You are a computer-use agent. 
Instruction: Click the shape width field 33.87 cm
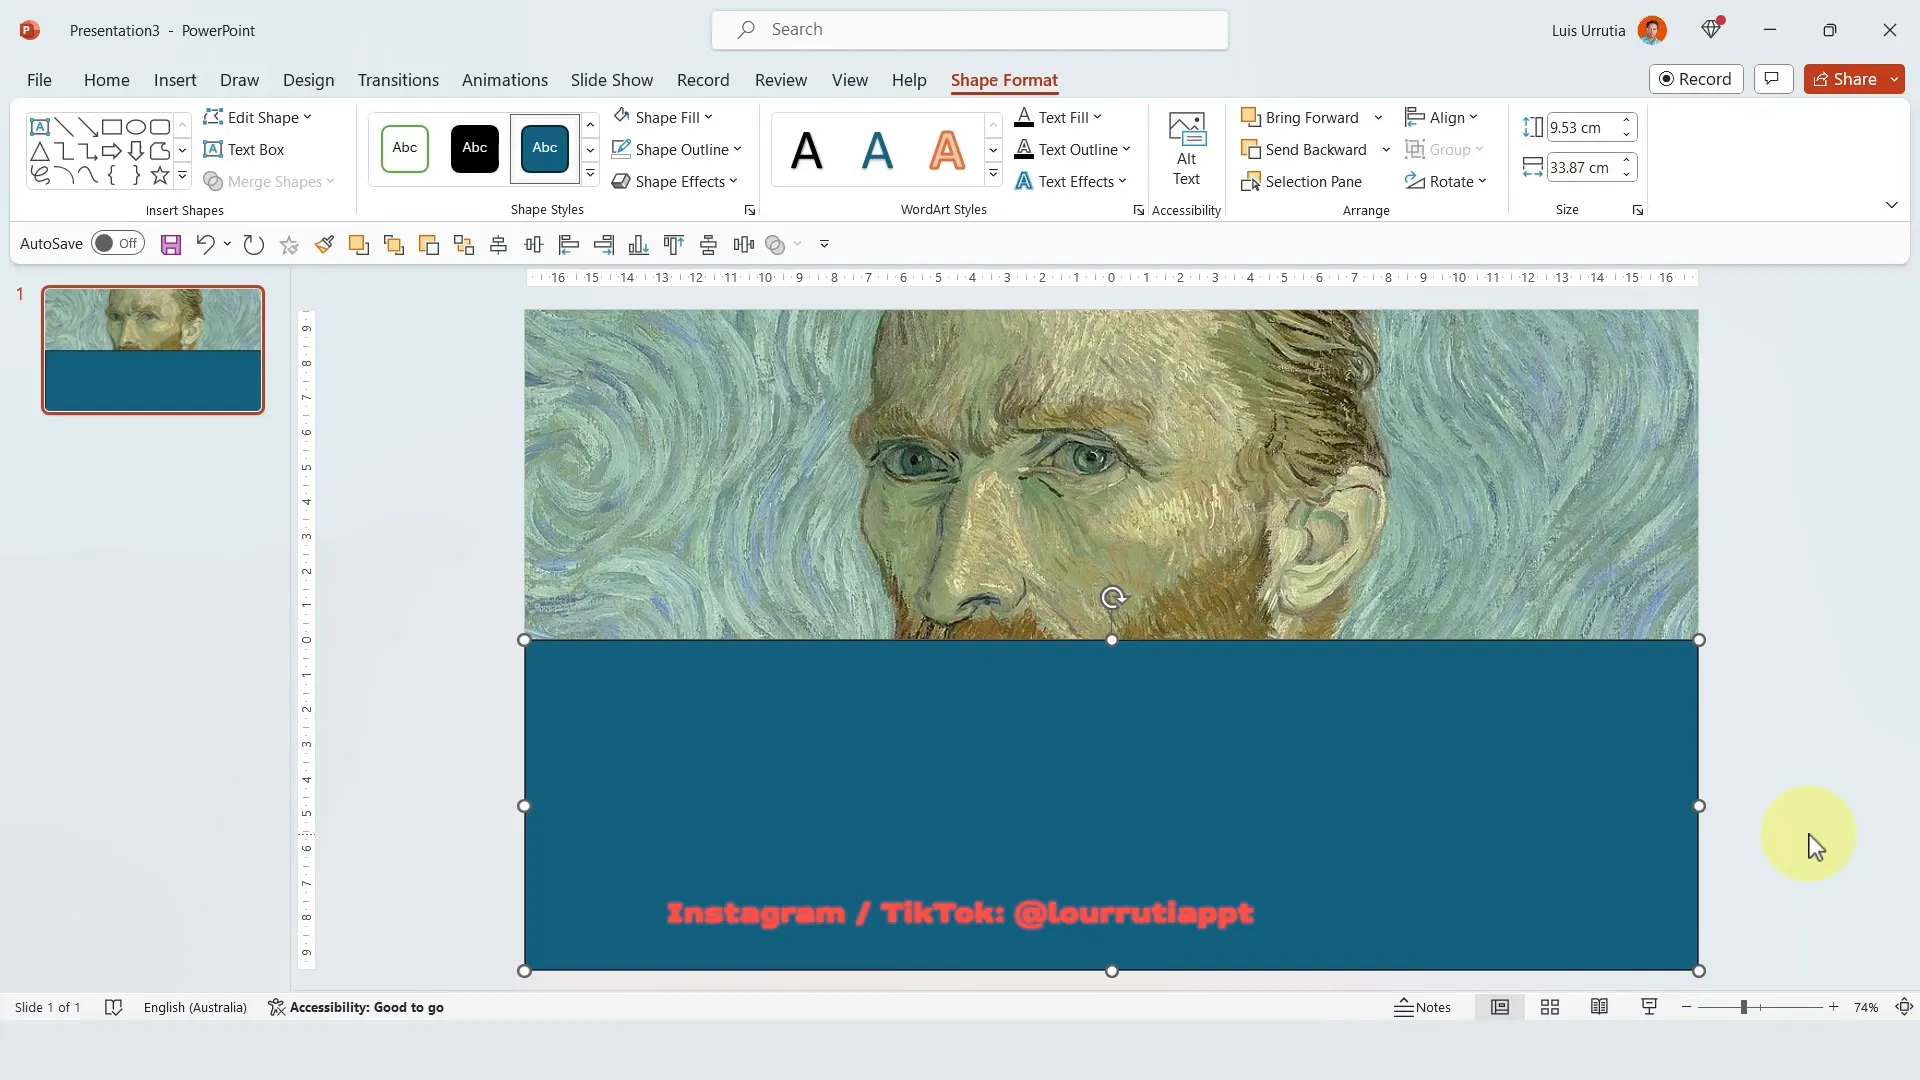pyautogui.click(x=1582, y=167)
